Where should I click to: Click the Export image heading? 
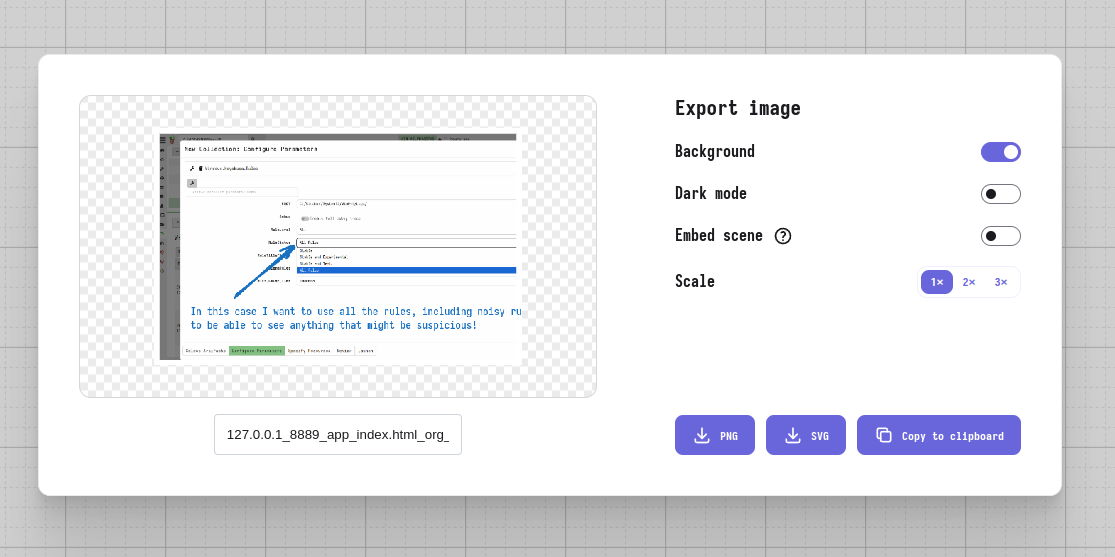pos(737,108)
